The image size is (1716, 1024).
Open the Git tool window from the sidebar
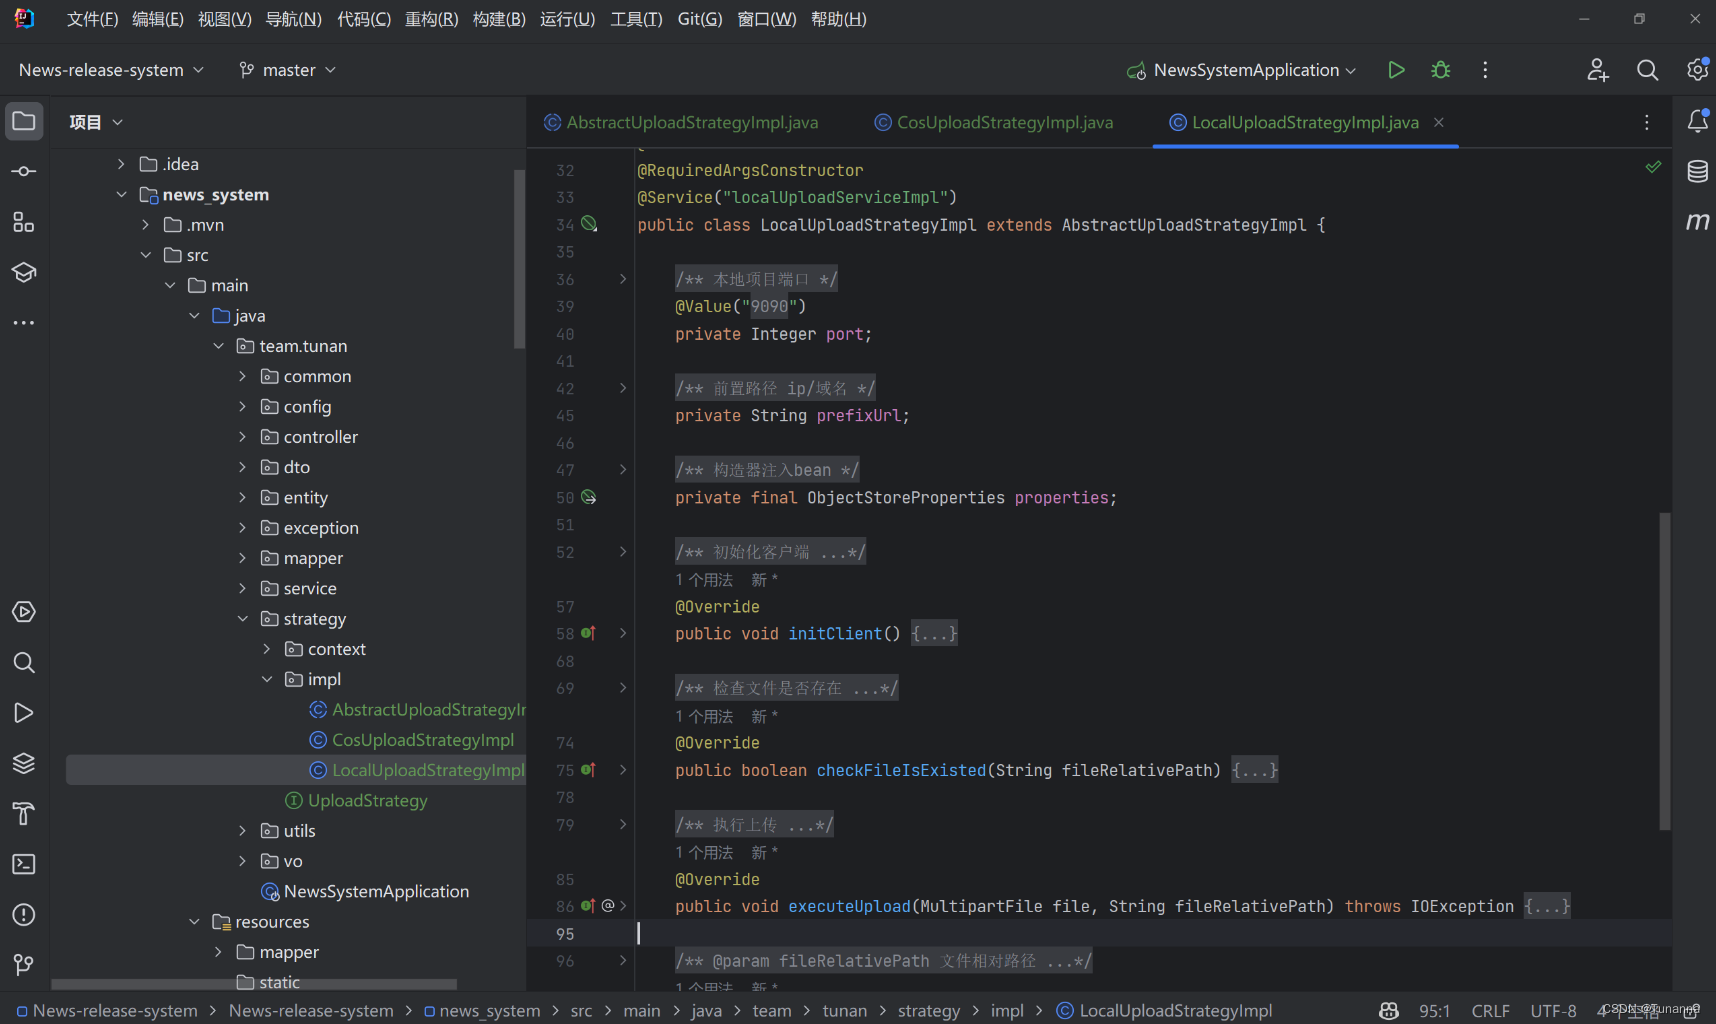tap(24, 964)
